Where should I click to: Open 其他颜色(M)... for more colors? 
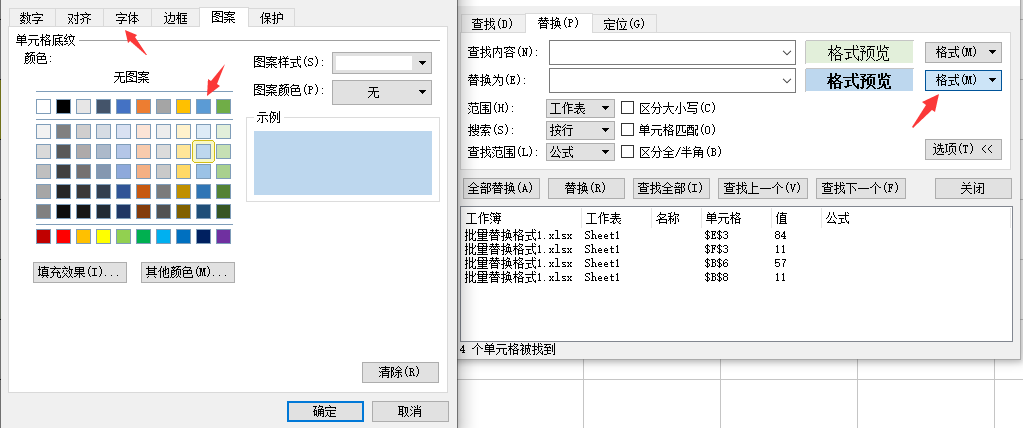coord(187,273)
